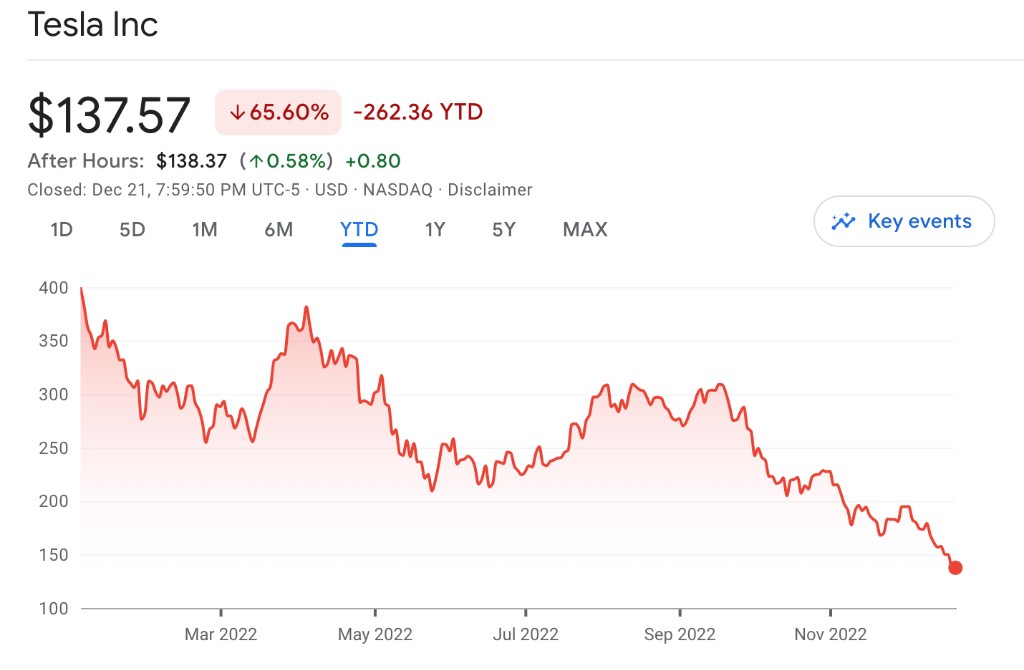Viewport: 1024px width, 670px height.
Task: View the 5Y price history
Action: [504, 229]
